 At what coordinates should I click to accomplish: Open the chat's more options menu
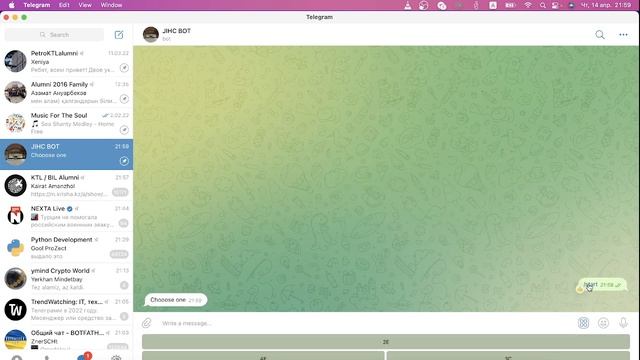[623, 35]
